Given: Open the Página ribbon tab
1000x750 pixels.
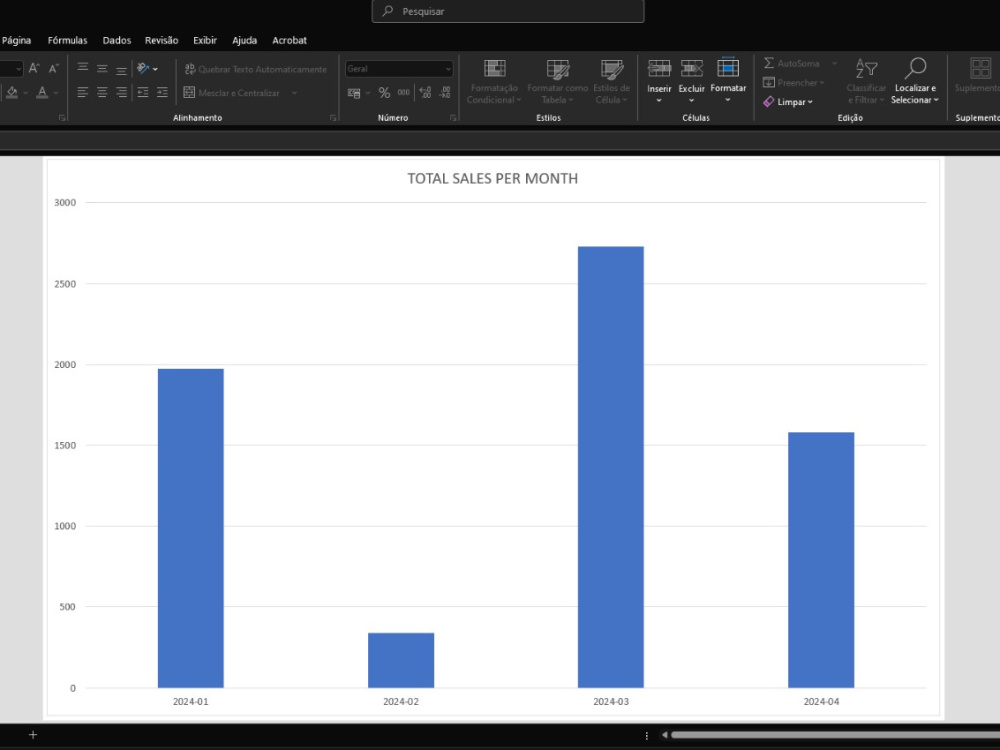Looking at the screenshot, I should [x=16, y=40].
